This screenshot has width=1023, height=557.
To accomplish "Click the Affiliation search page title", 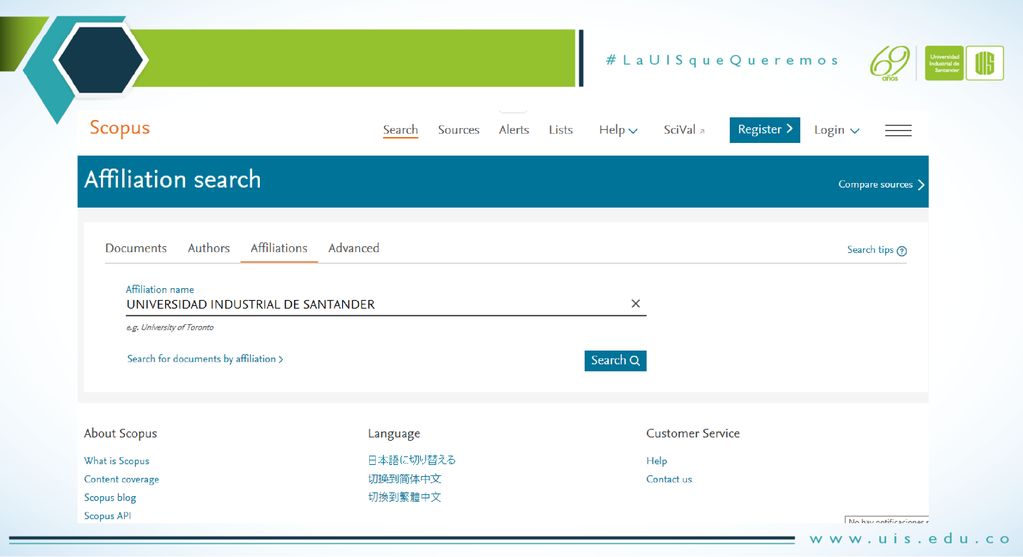I will tap(172, 179).
